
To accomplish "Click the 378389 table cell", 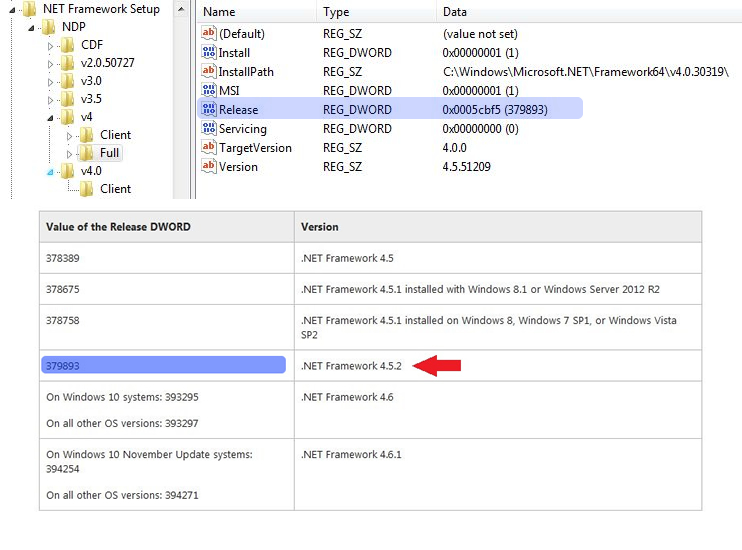I will pos(167,258).
